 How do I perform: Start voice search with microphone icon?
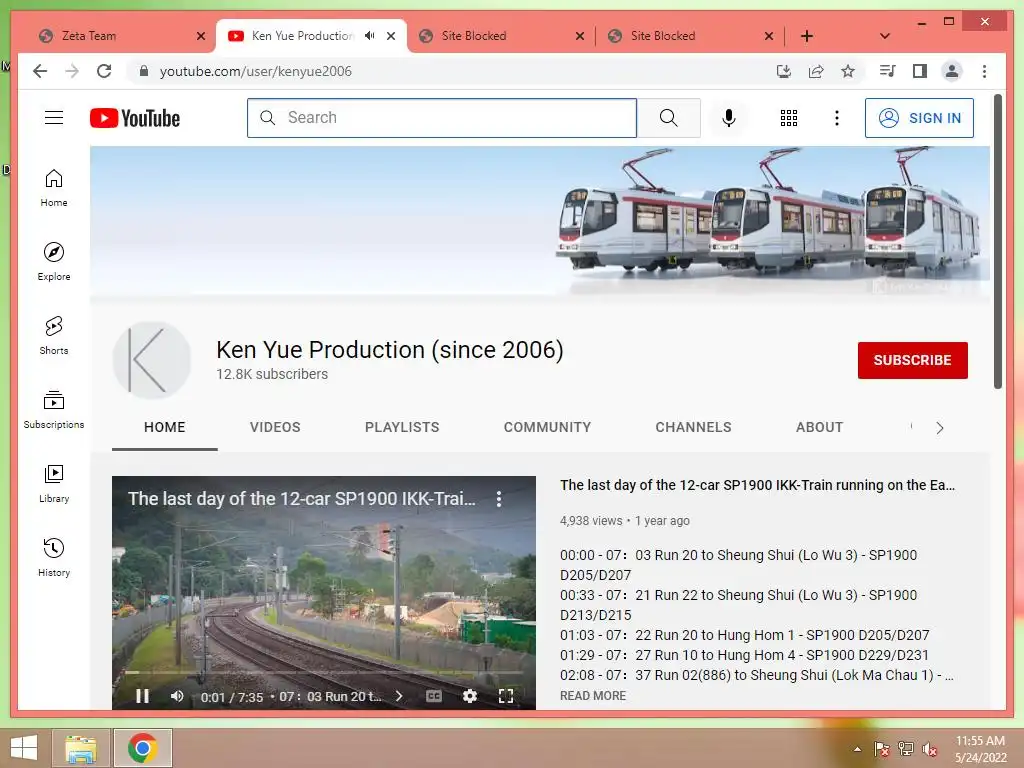(729, 118)
